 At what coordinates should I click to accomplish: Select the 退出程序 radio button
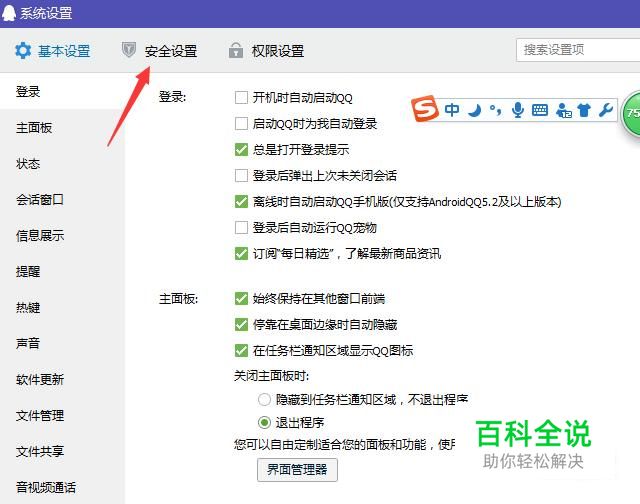tap(264, 422)
